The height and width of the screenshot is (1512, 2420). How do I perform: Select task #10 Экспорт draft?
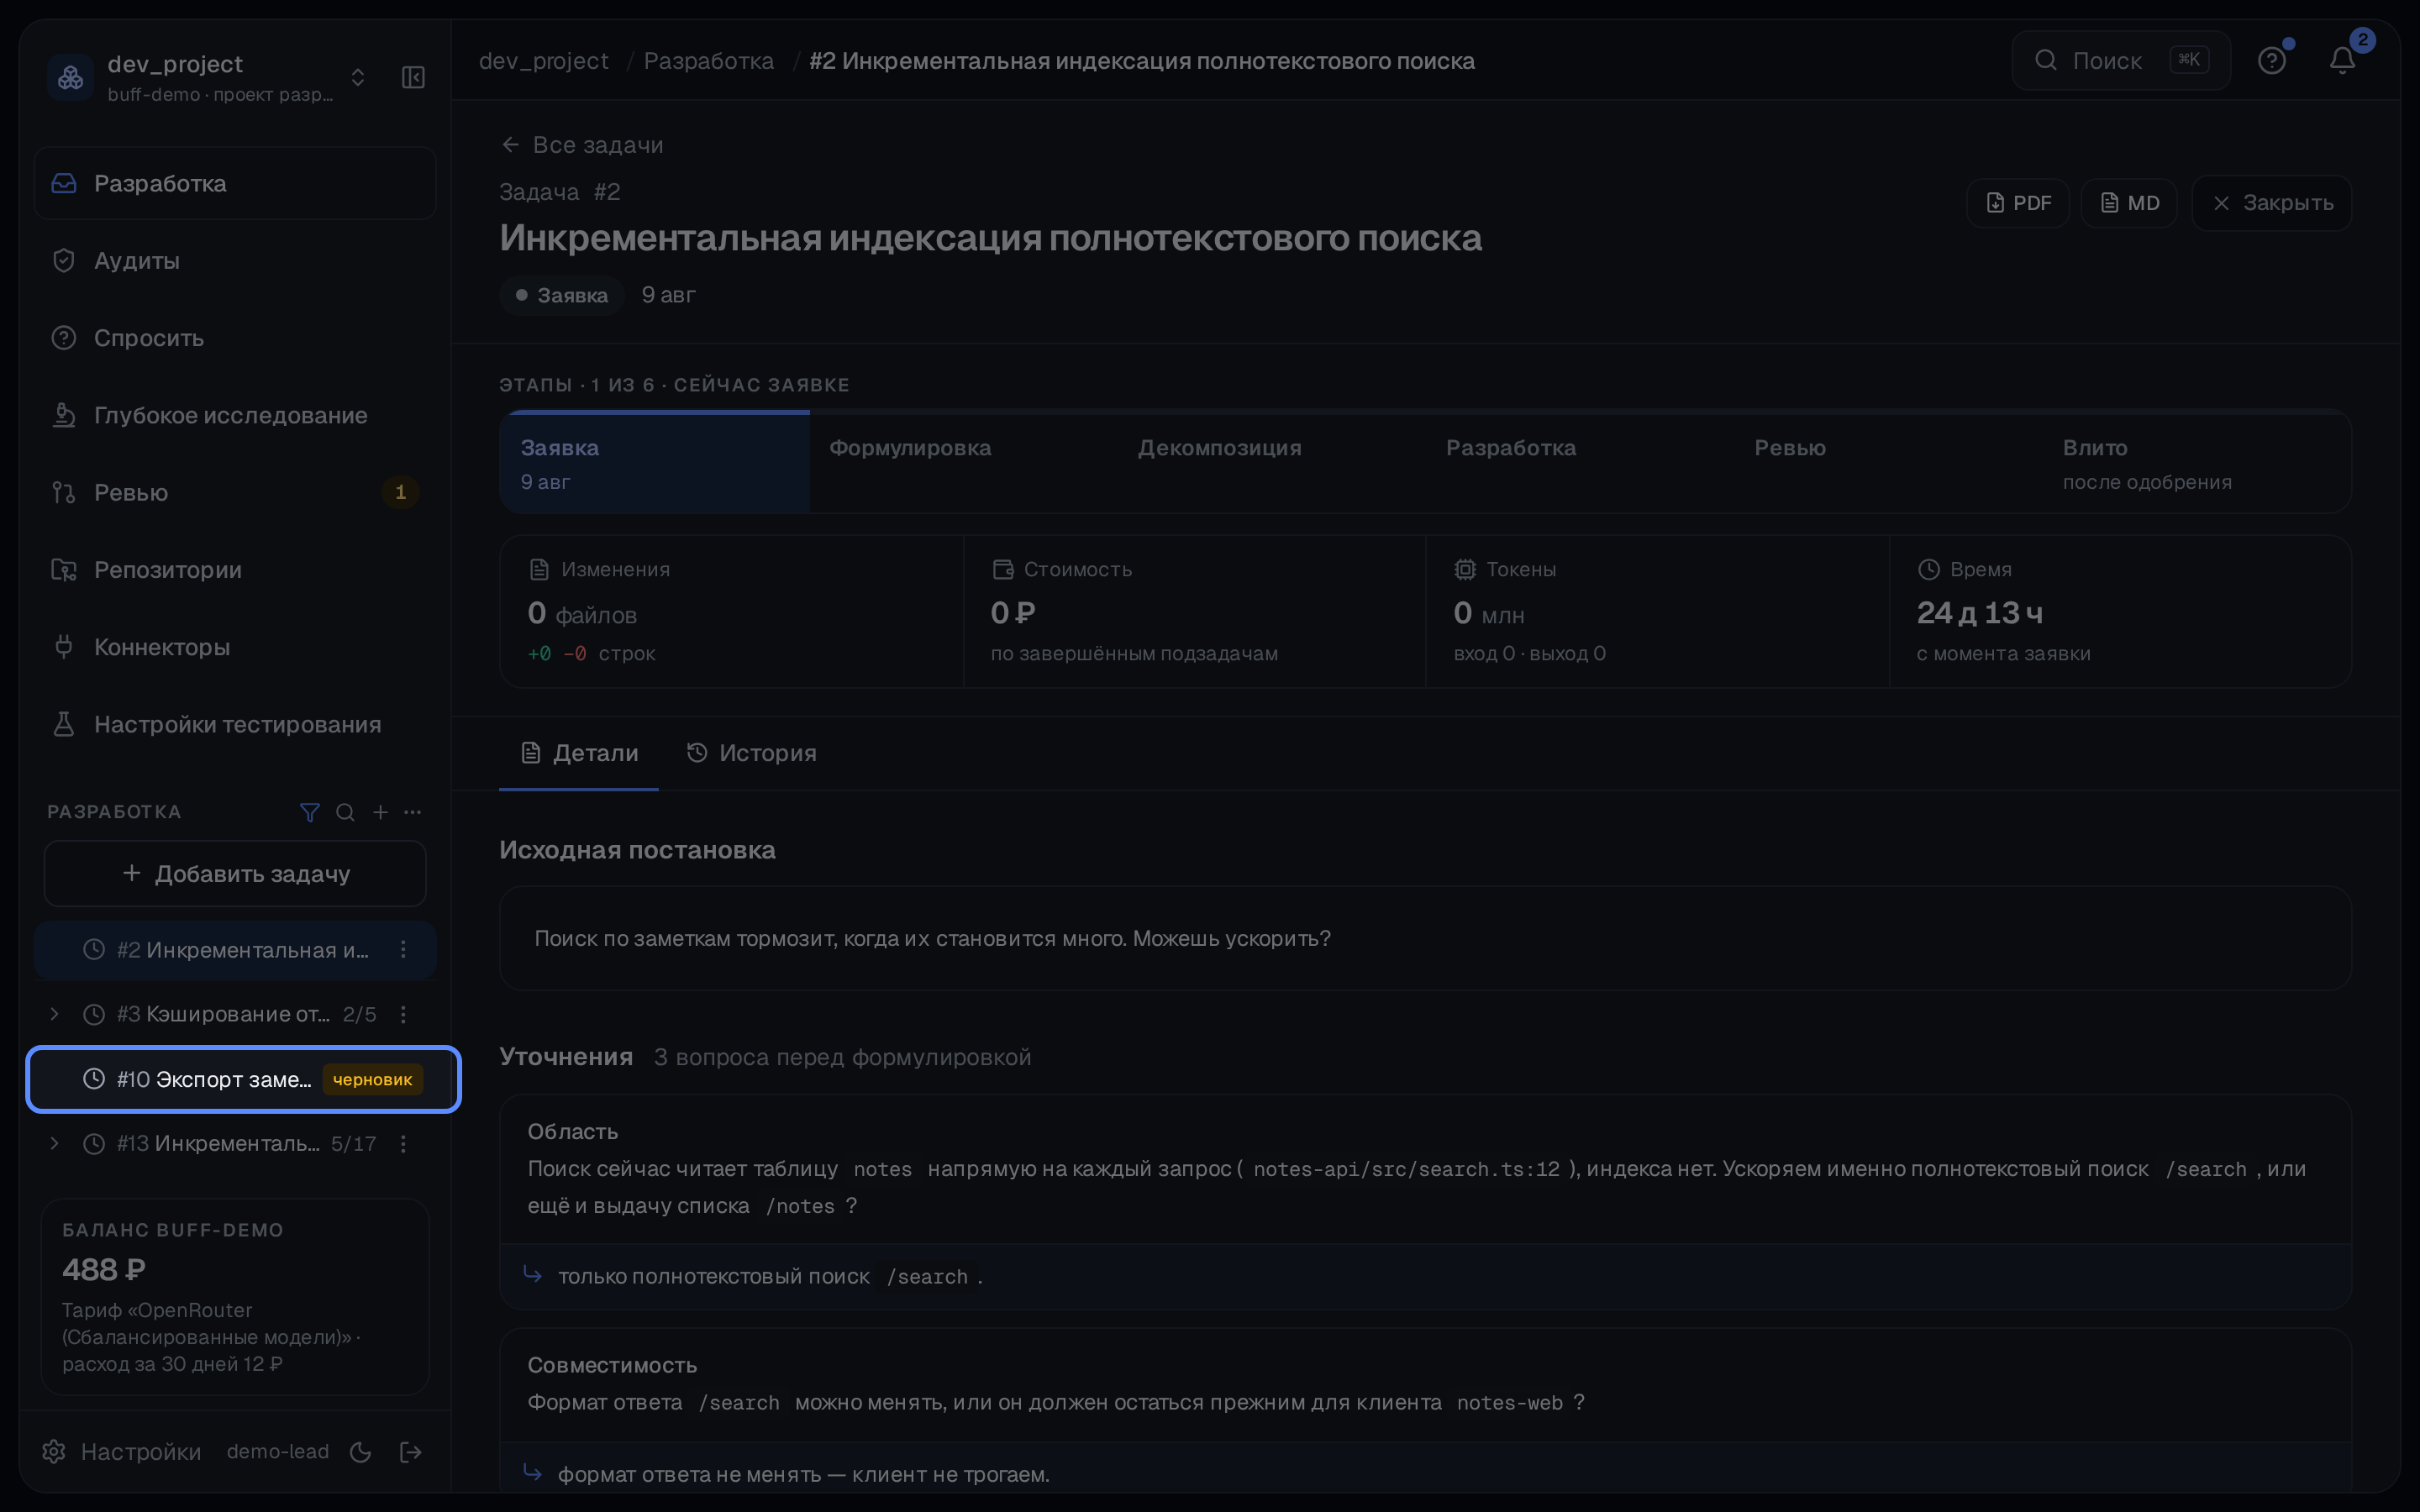243,1079
